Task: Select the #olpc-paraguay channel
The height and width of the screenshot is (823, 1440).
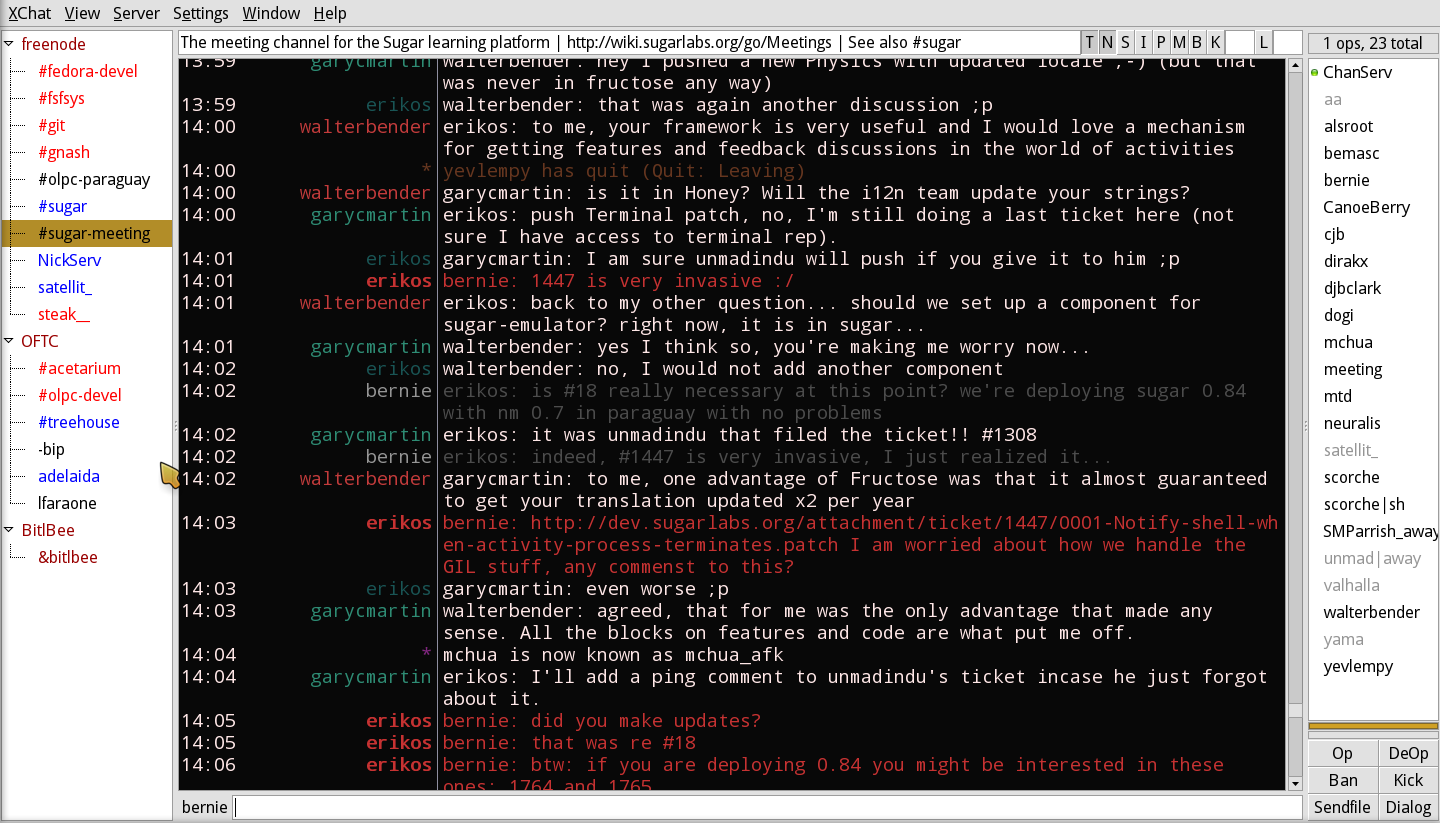Action: (94, 179)
